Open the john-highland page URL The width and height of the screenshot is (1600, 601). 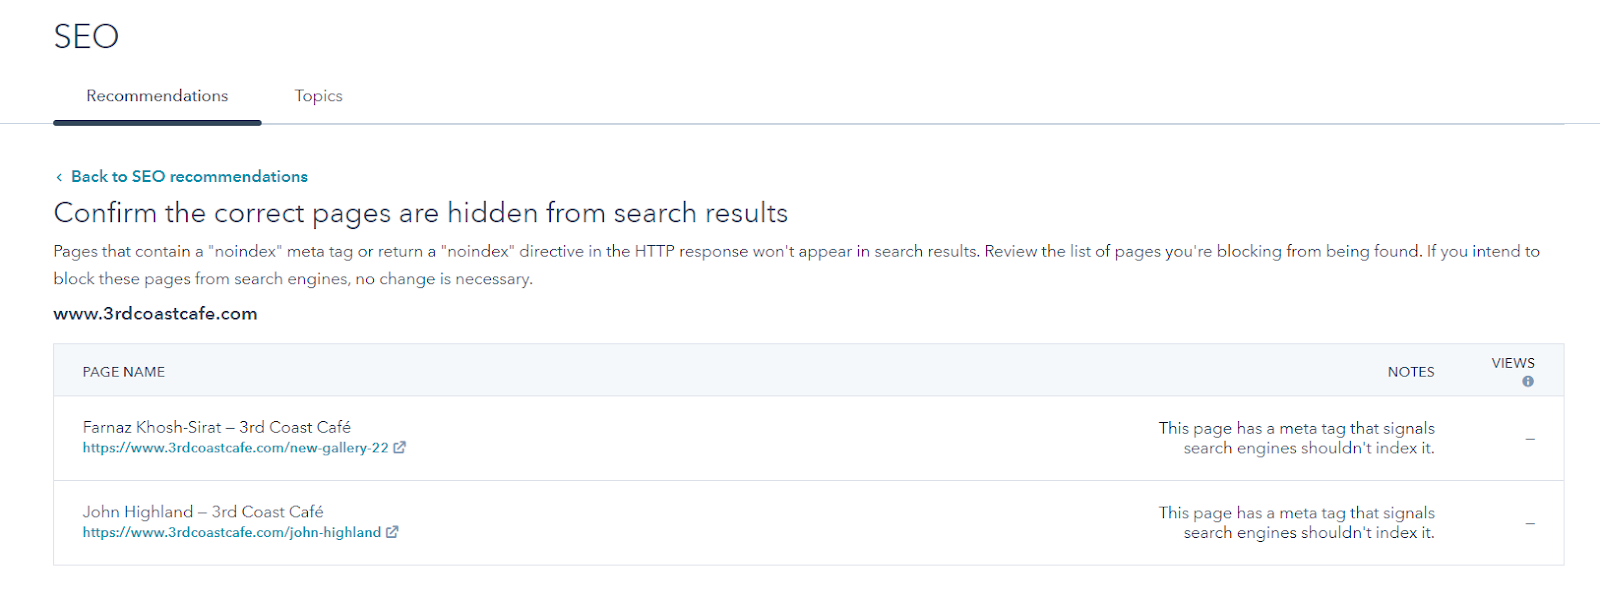[x=231, y=532]
